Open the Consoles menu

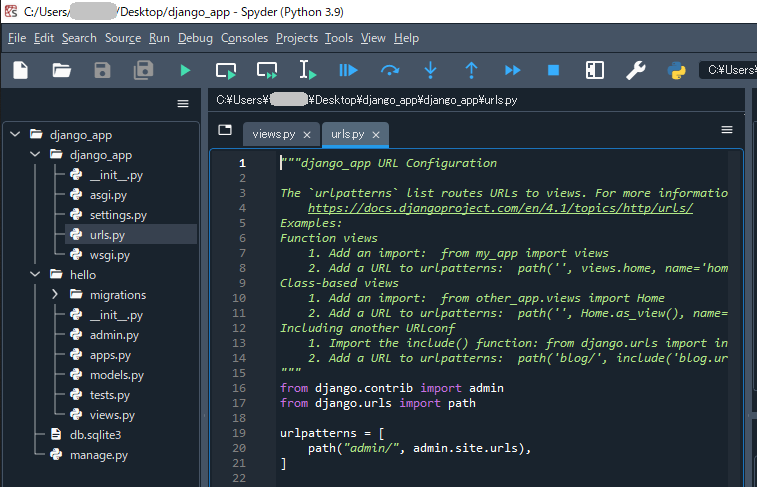coord(244,38)
